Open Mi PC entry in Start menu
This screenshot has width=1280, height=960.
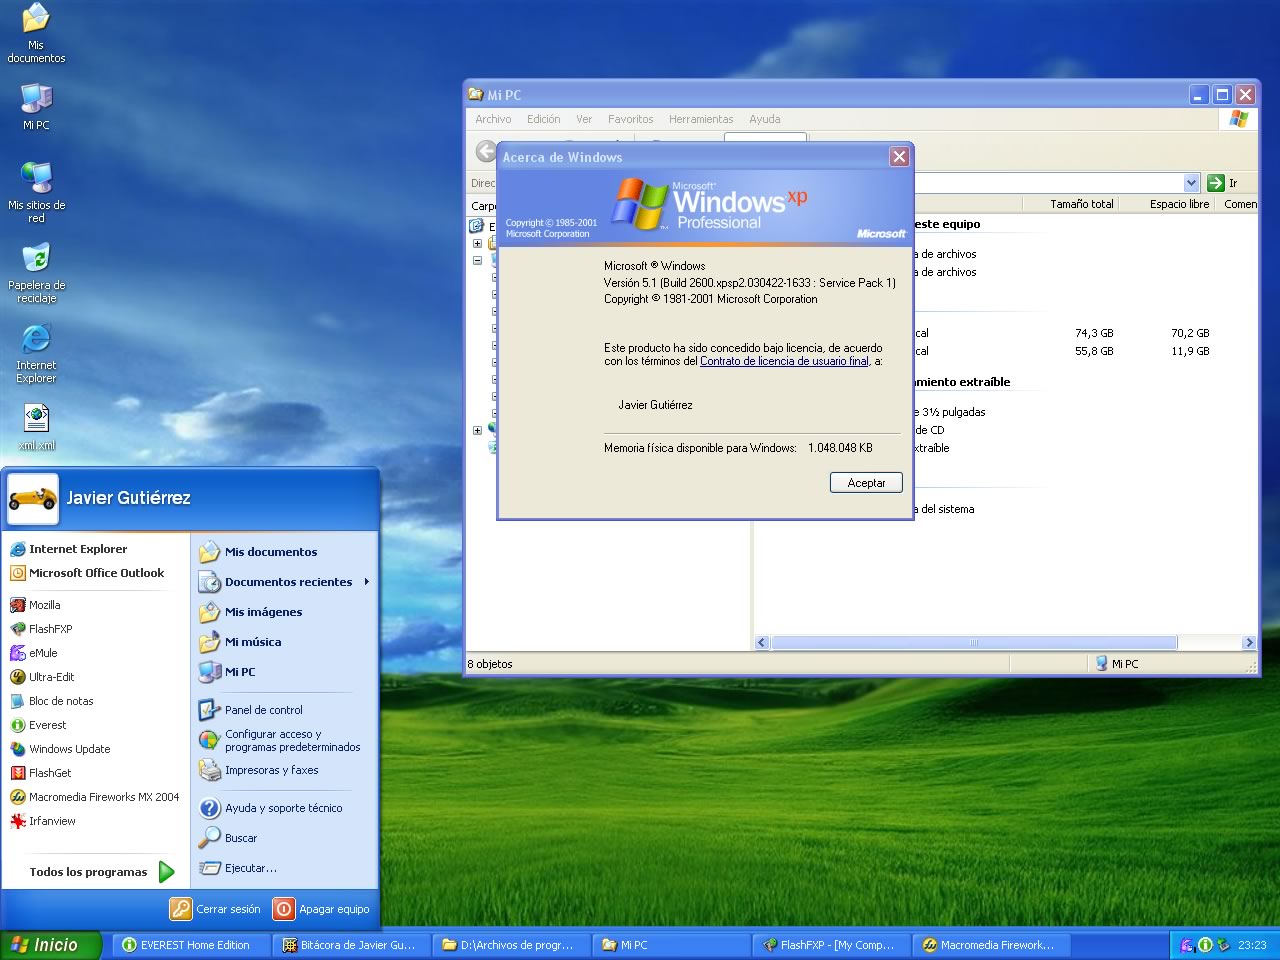click(227, 672)
